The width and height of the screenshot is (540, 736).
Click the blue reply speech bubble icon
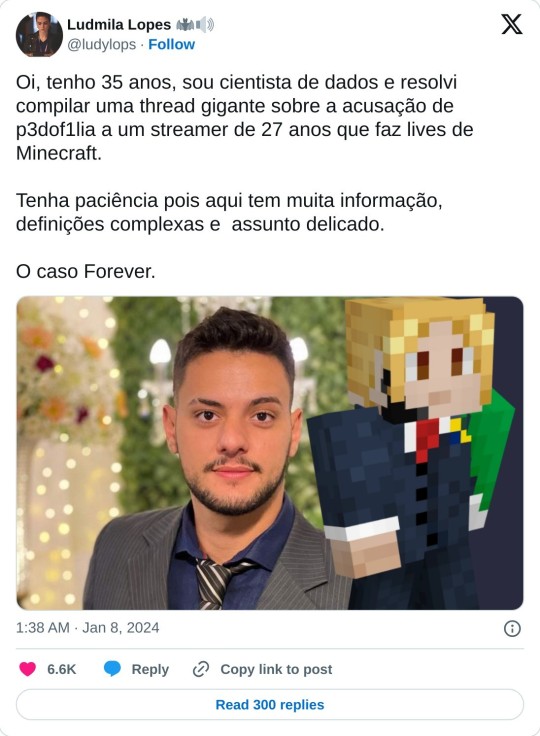[112, 669]
